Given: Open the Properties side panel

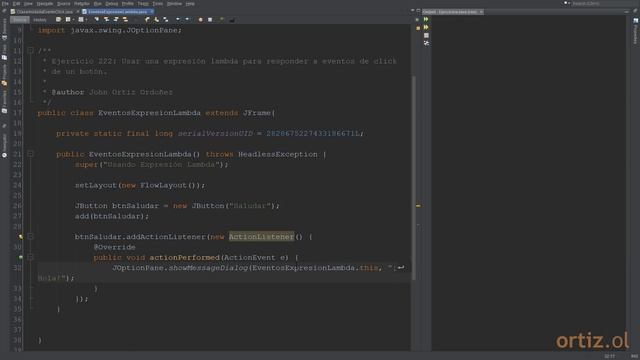Looking at the screenshot, I should (636, 31).
